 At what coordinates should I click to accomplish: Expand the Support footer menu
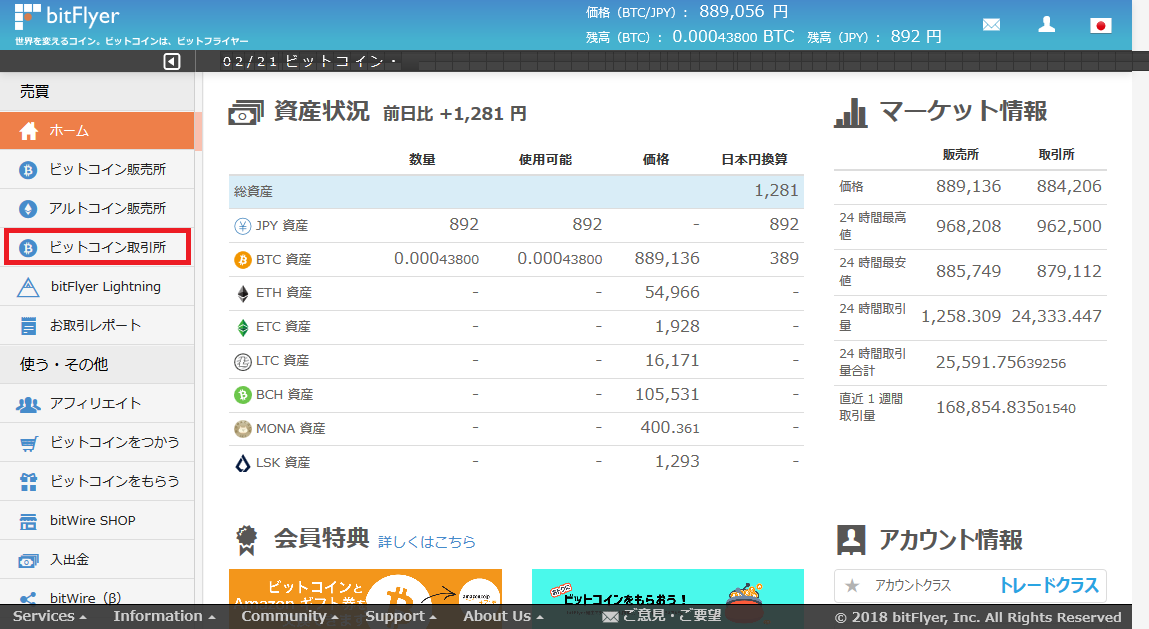[401, 617]
